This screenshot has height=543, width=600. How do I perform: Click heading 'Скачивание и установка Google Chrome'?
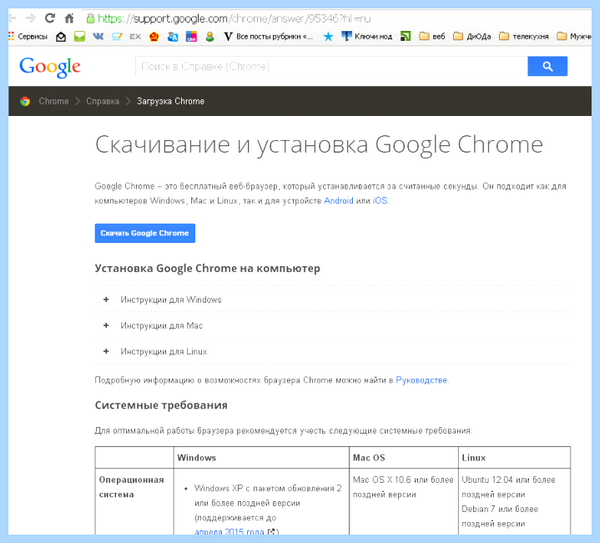coord(319,145)
